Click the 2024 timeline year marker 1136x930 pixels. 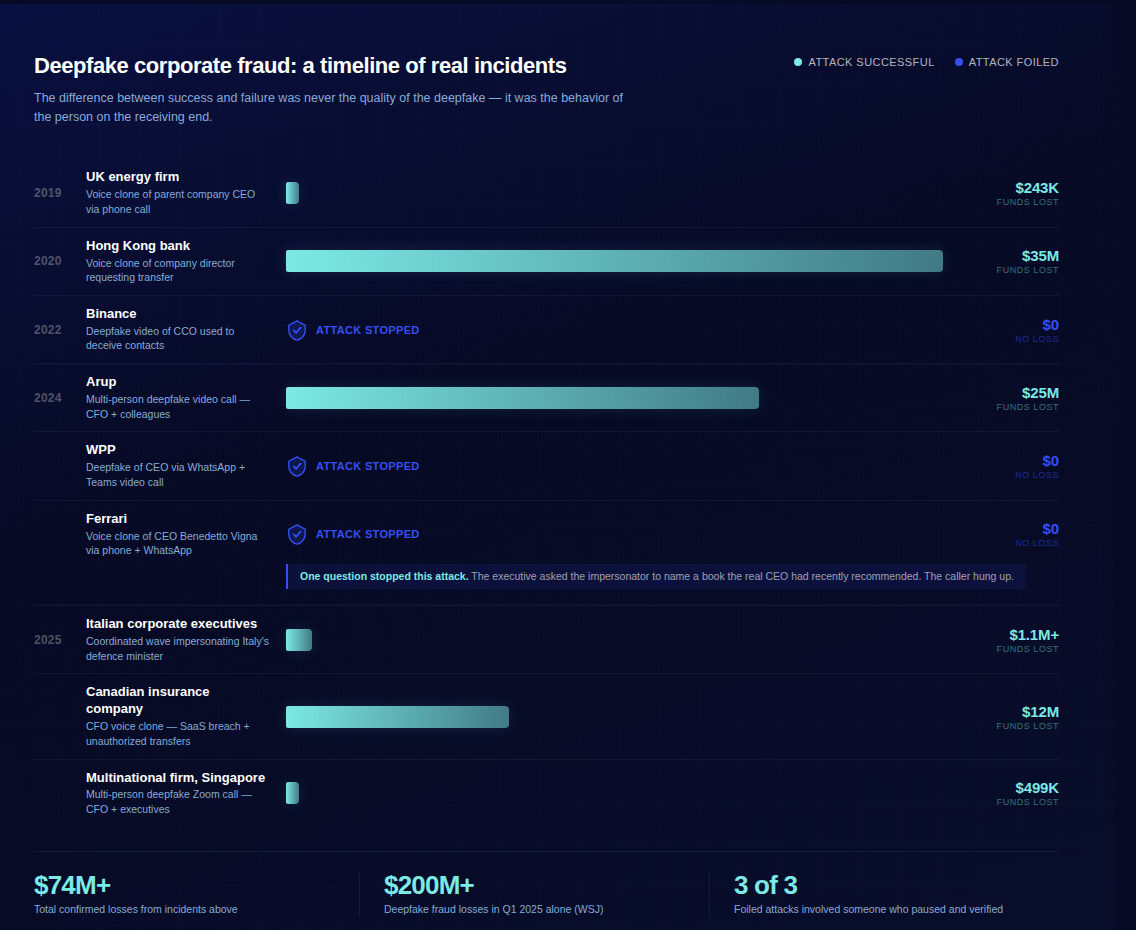pyautogui.click(x=47, y=398)
